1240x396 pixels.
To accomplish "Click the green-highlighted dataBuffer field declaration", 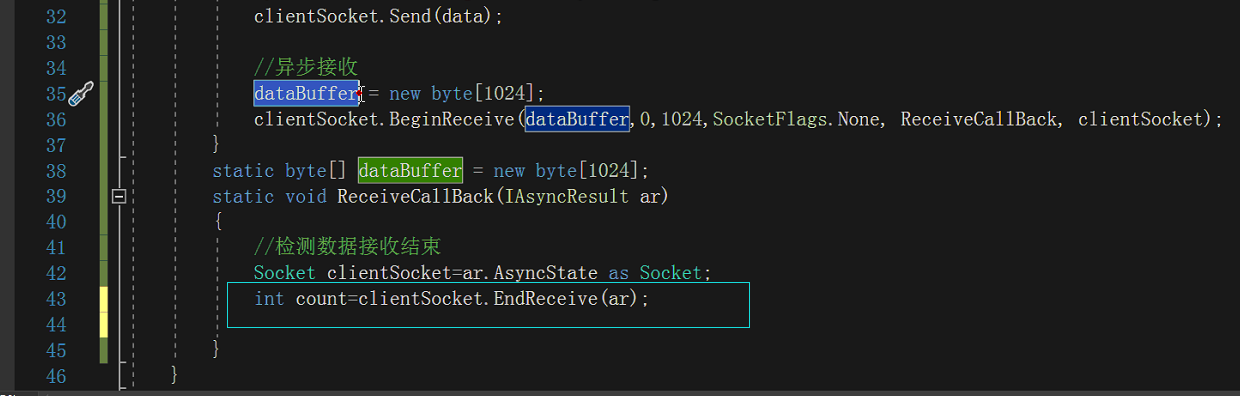I will click(x=410, y=170).
